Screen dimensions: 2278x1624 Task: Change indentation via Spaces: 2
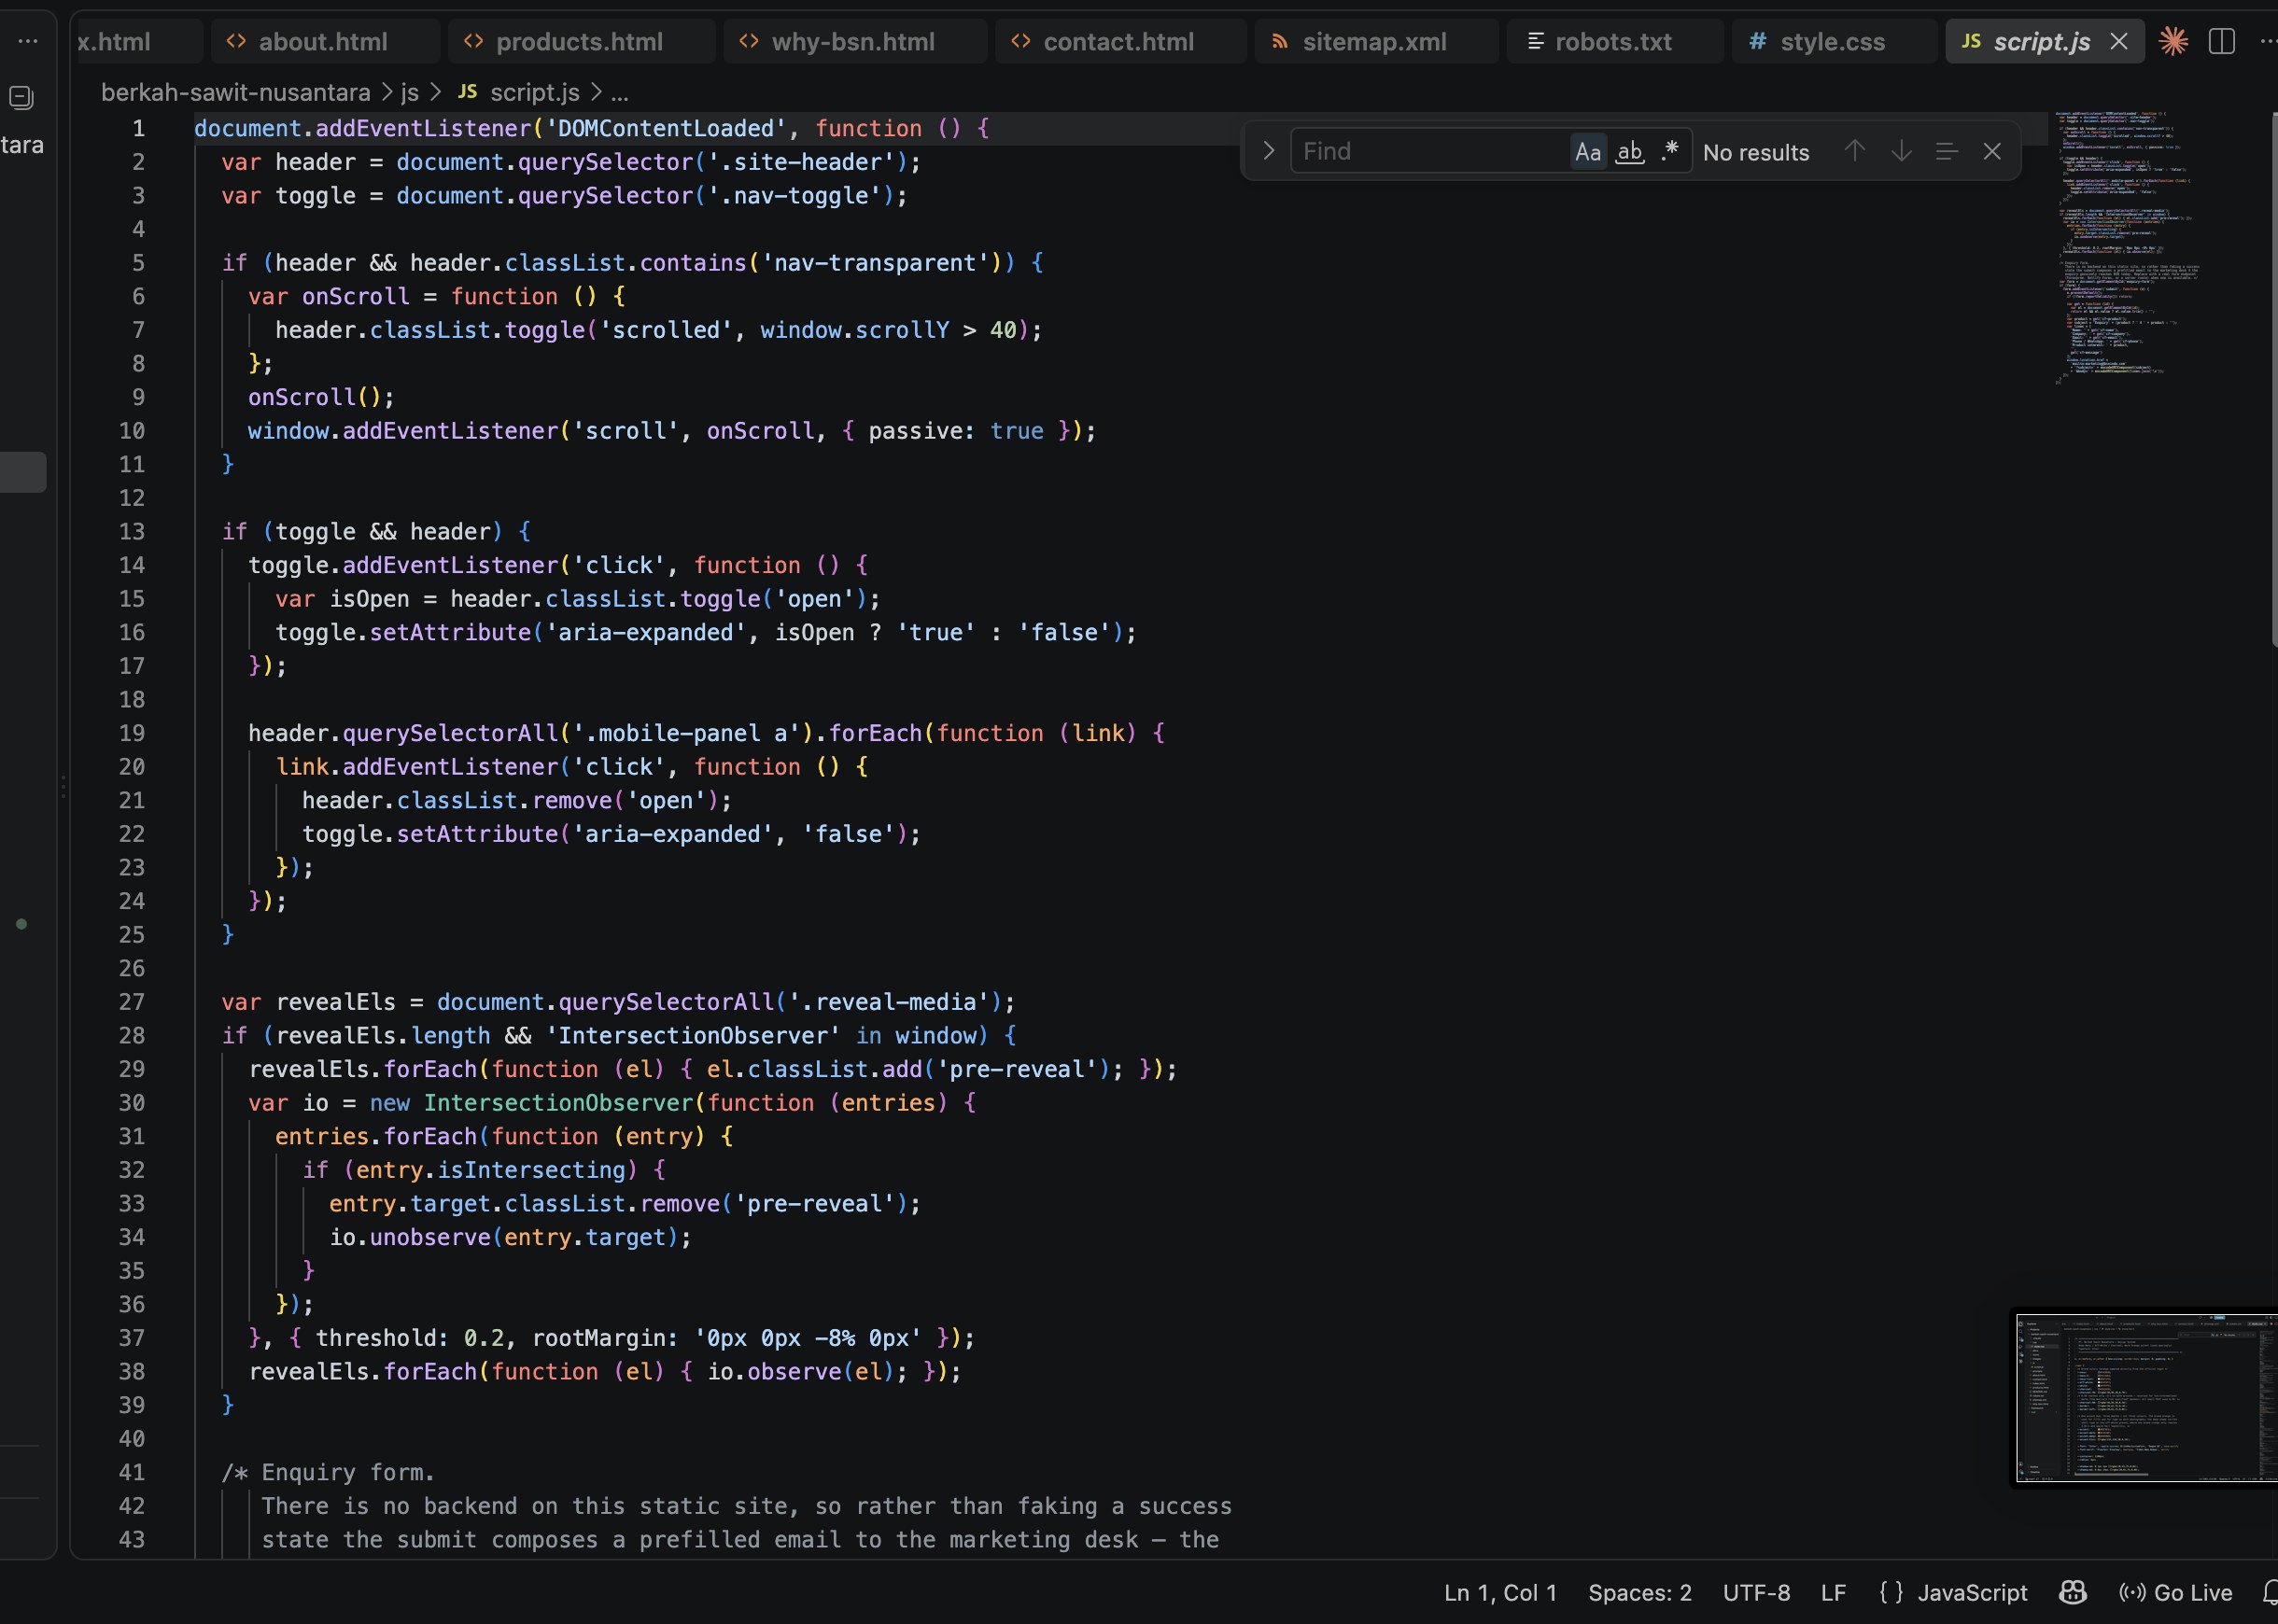click(1640, 1593)
